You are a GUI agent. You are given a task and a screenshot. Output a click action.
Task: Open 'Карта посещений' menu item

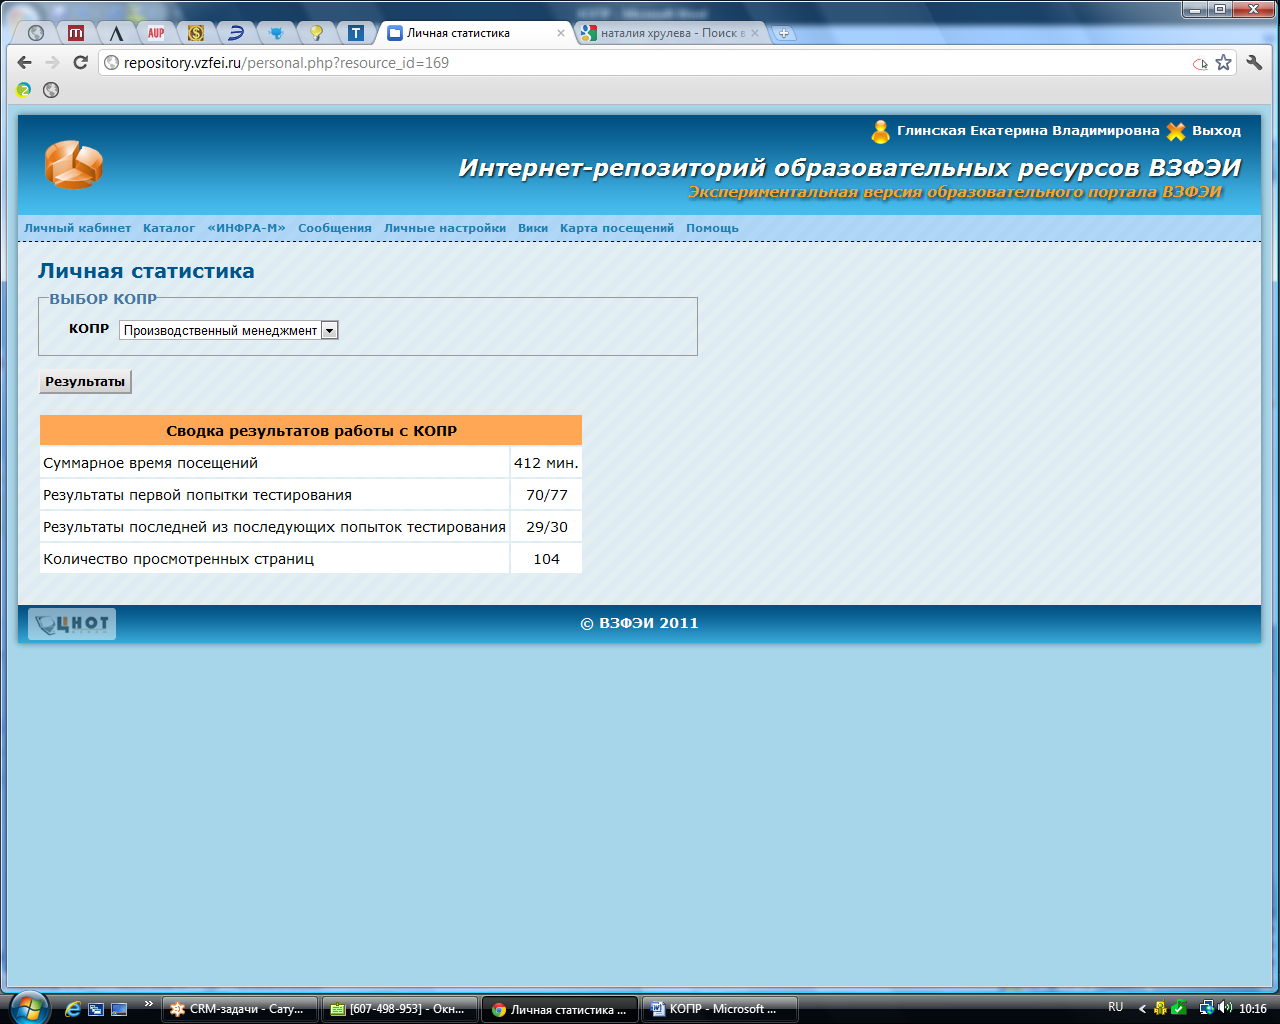click(x=617, y=228)
